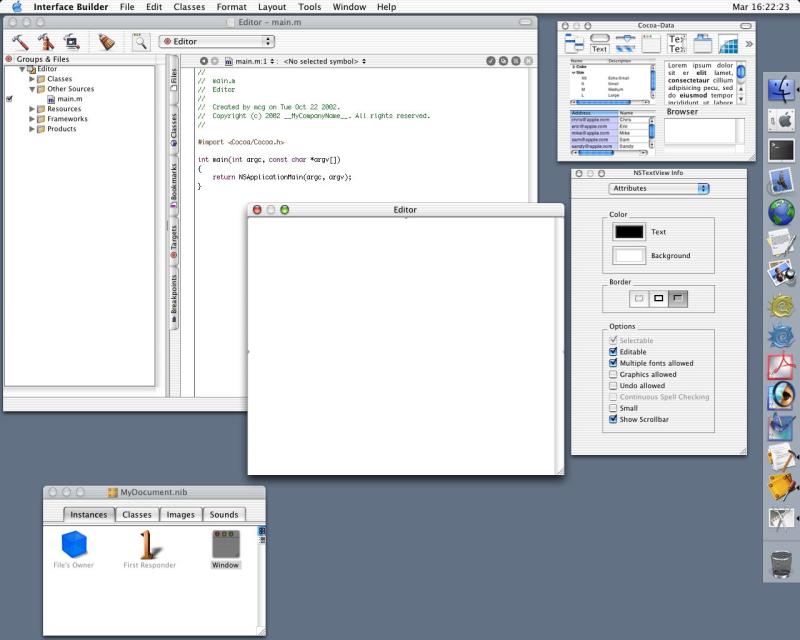
Task: Select the Window icon in MyDocument.nib
Action: [x=225, y=545]
